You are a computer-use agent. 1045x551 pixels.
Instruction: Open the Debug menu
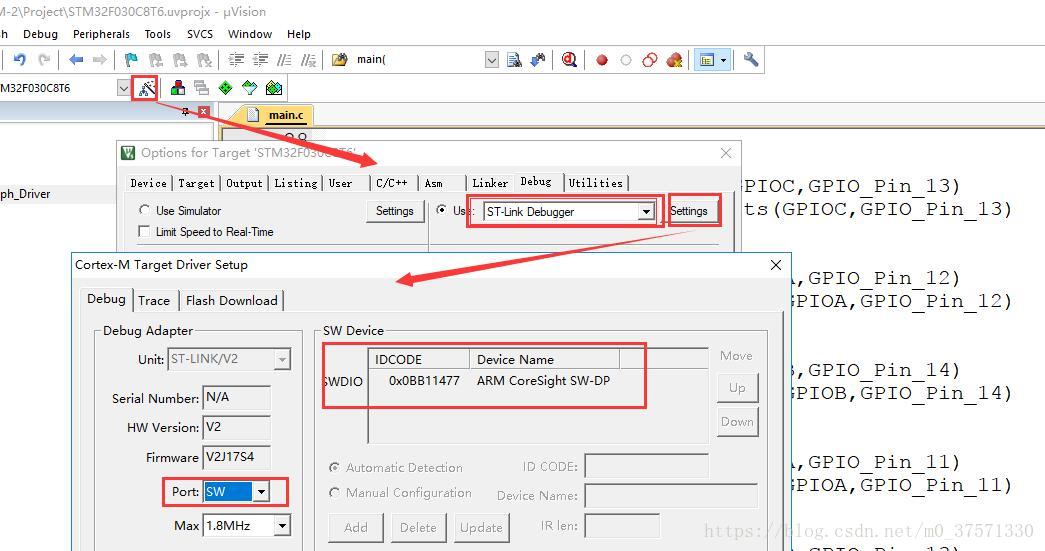41,34
